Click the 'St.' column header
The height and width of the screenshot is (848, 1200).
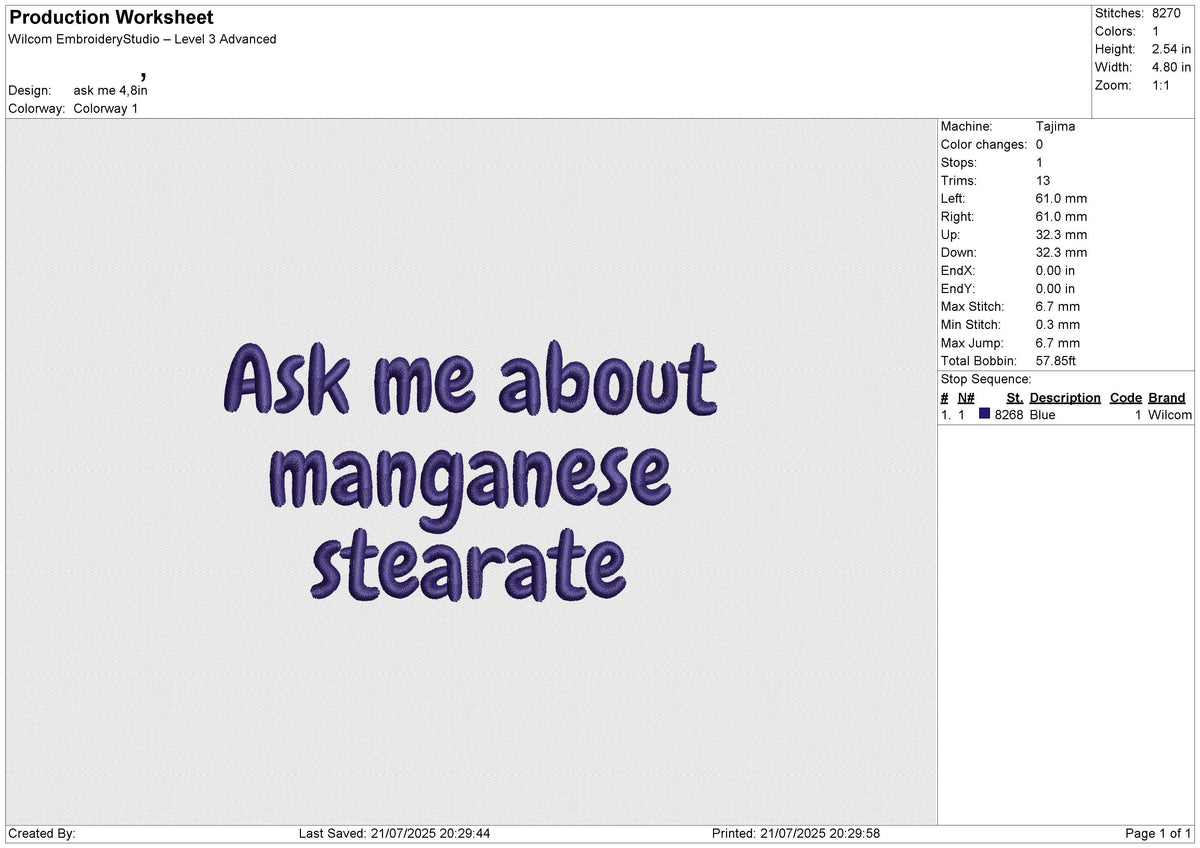pyautogui.click(x=1014, y=397)
